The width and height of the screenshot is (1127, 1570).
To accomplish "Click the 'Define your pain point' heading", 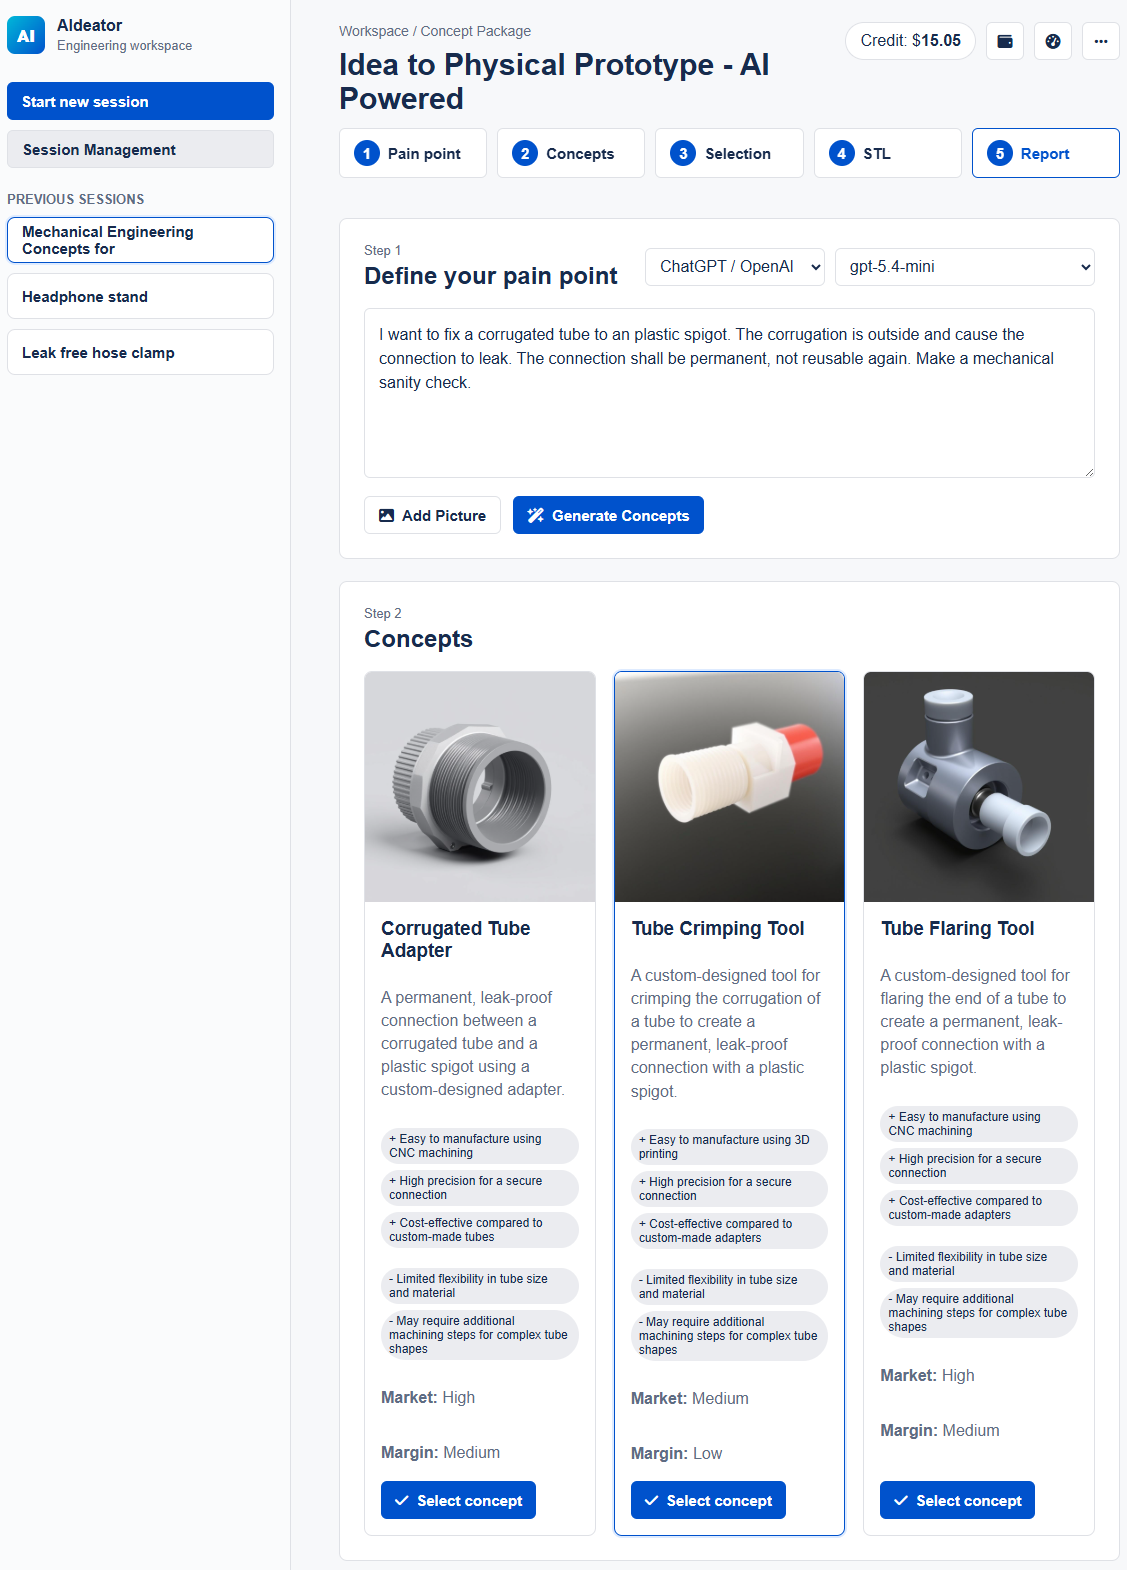I will pyautogui.click(x=491, y=276).
